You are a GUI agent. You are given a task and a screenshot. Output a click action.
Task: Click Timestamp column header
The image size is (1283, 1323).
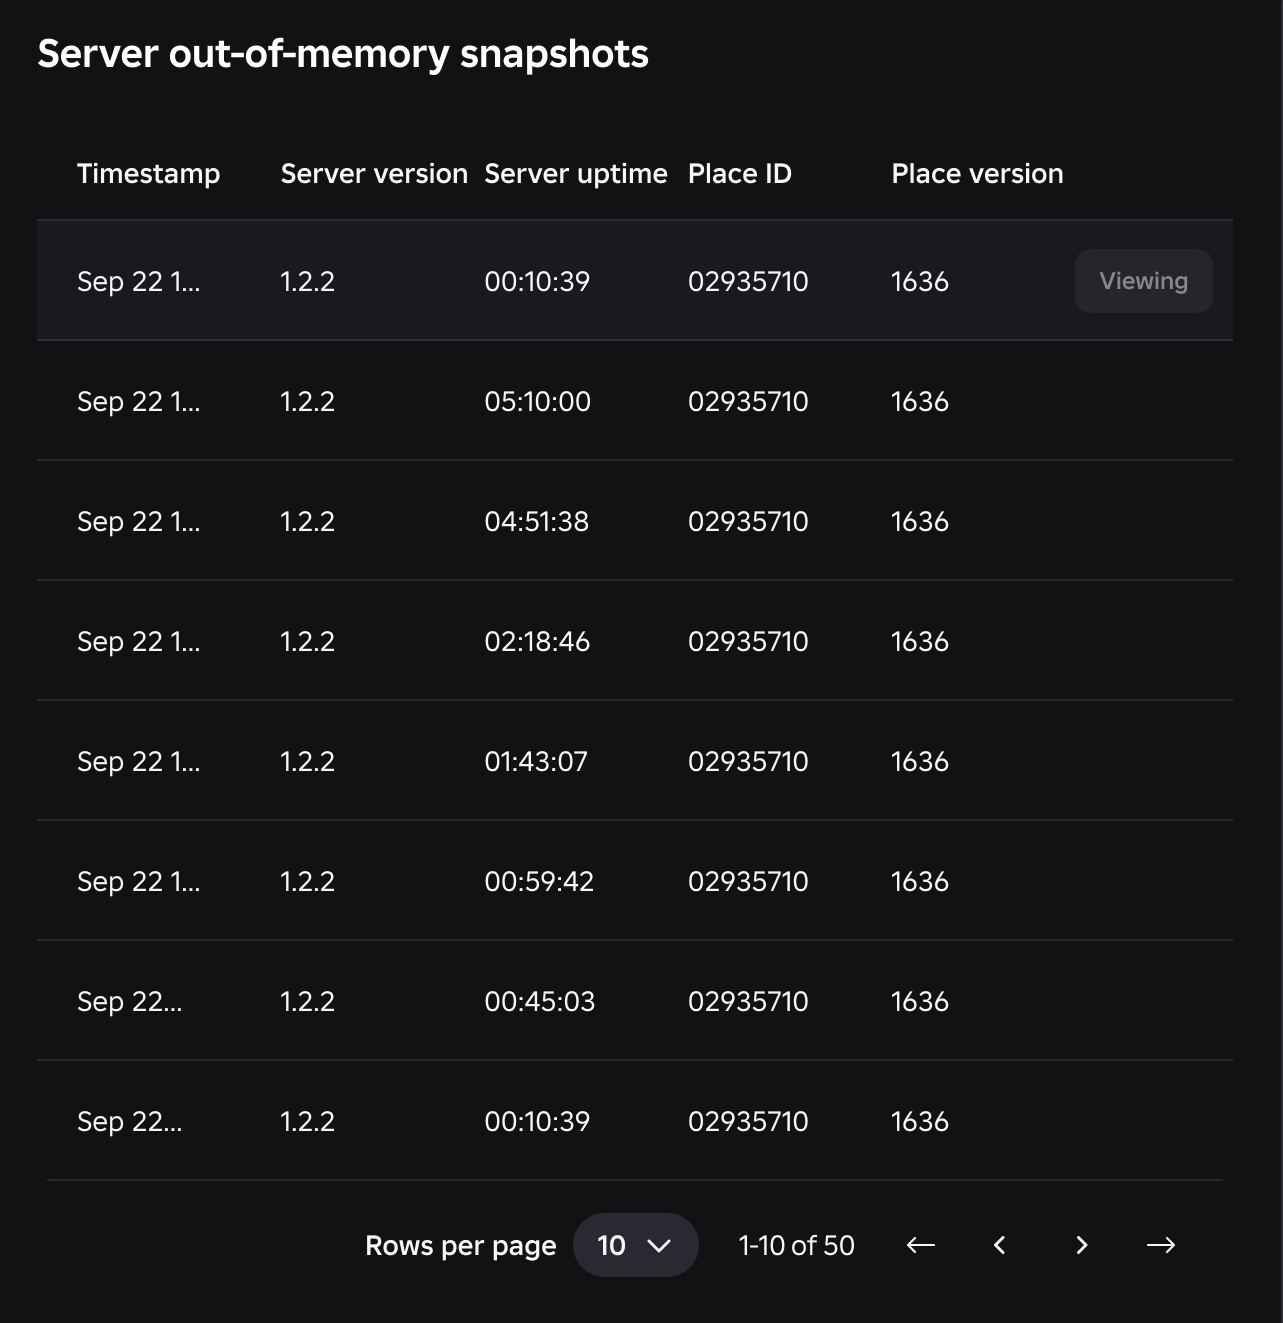pos(148,174)
